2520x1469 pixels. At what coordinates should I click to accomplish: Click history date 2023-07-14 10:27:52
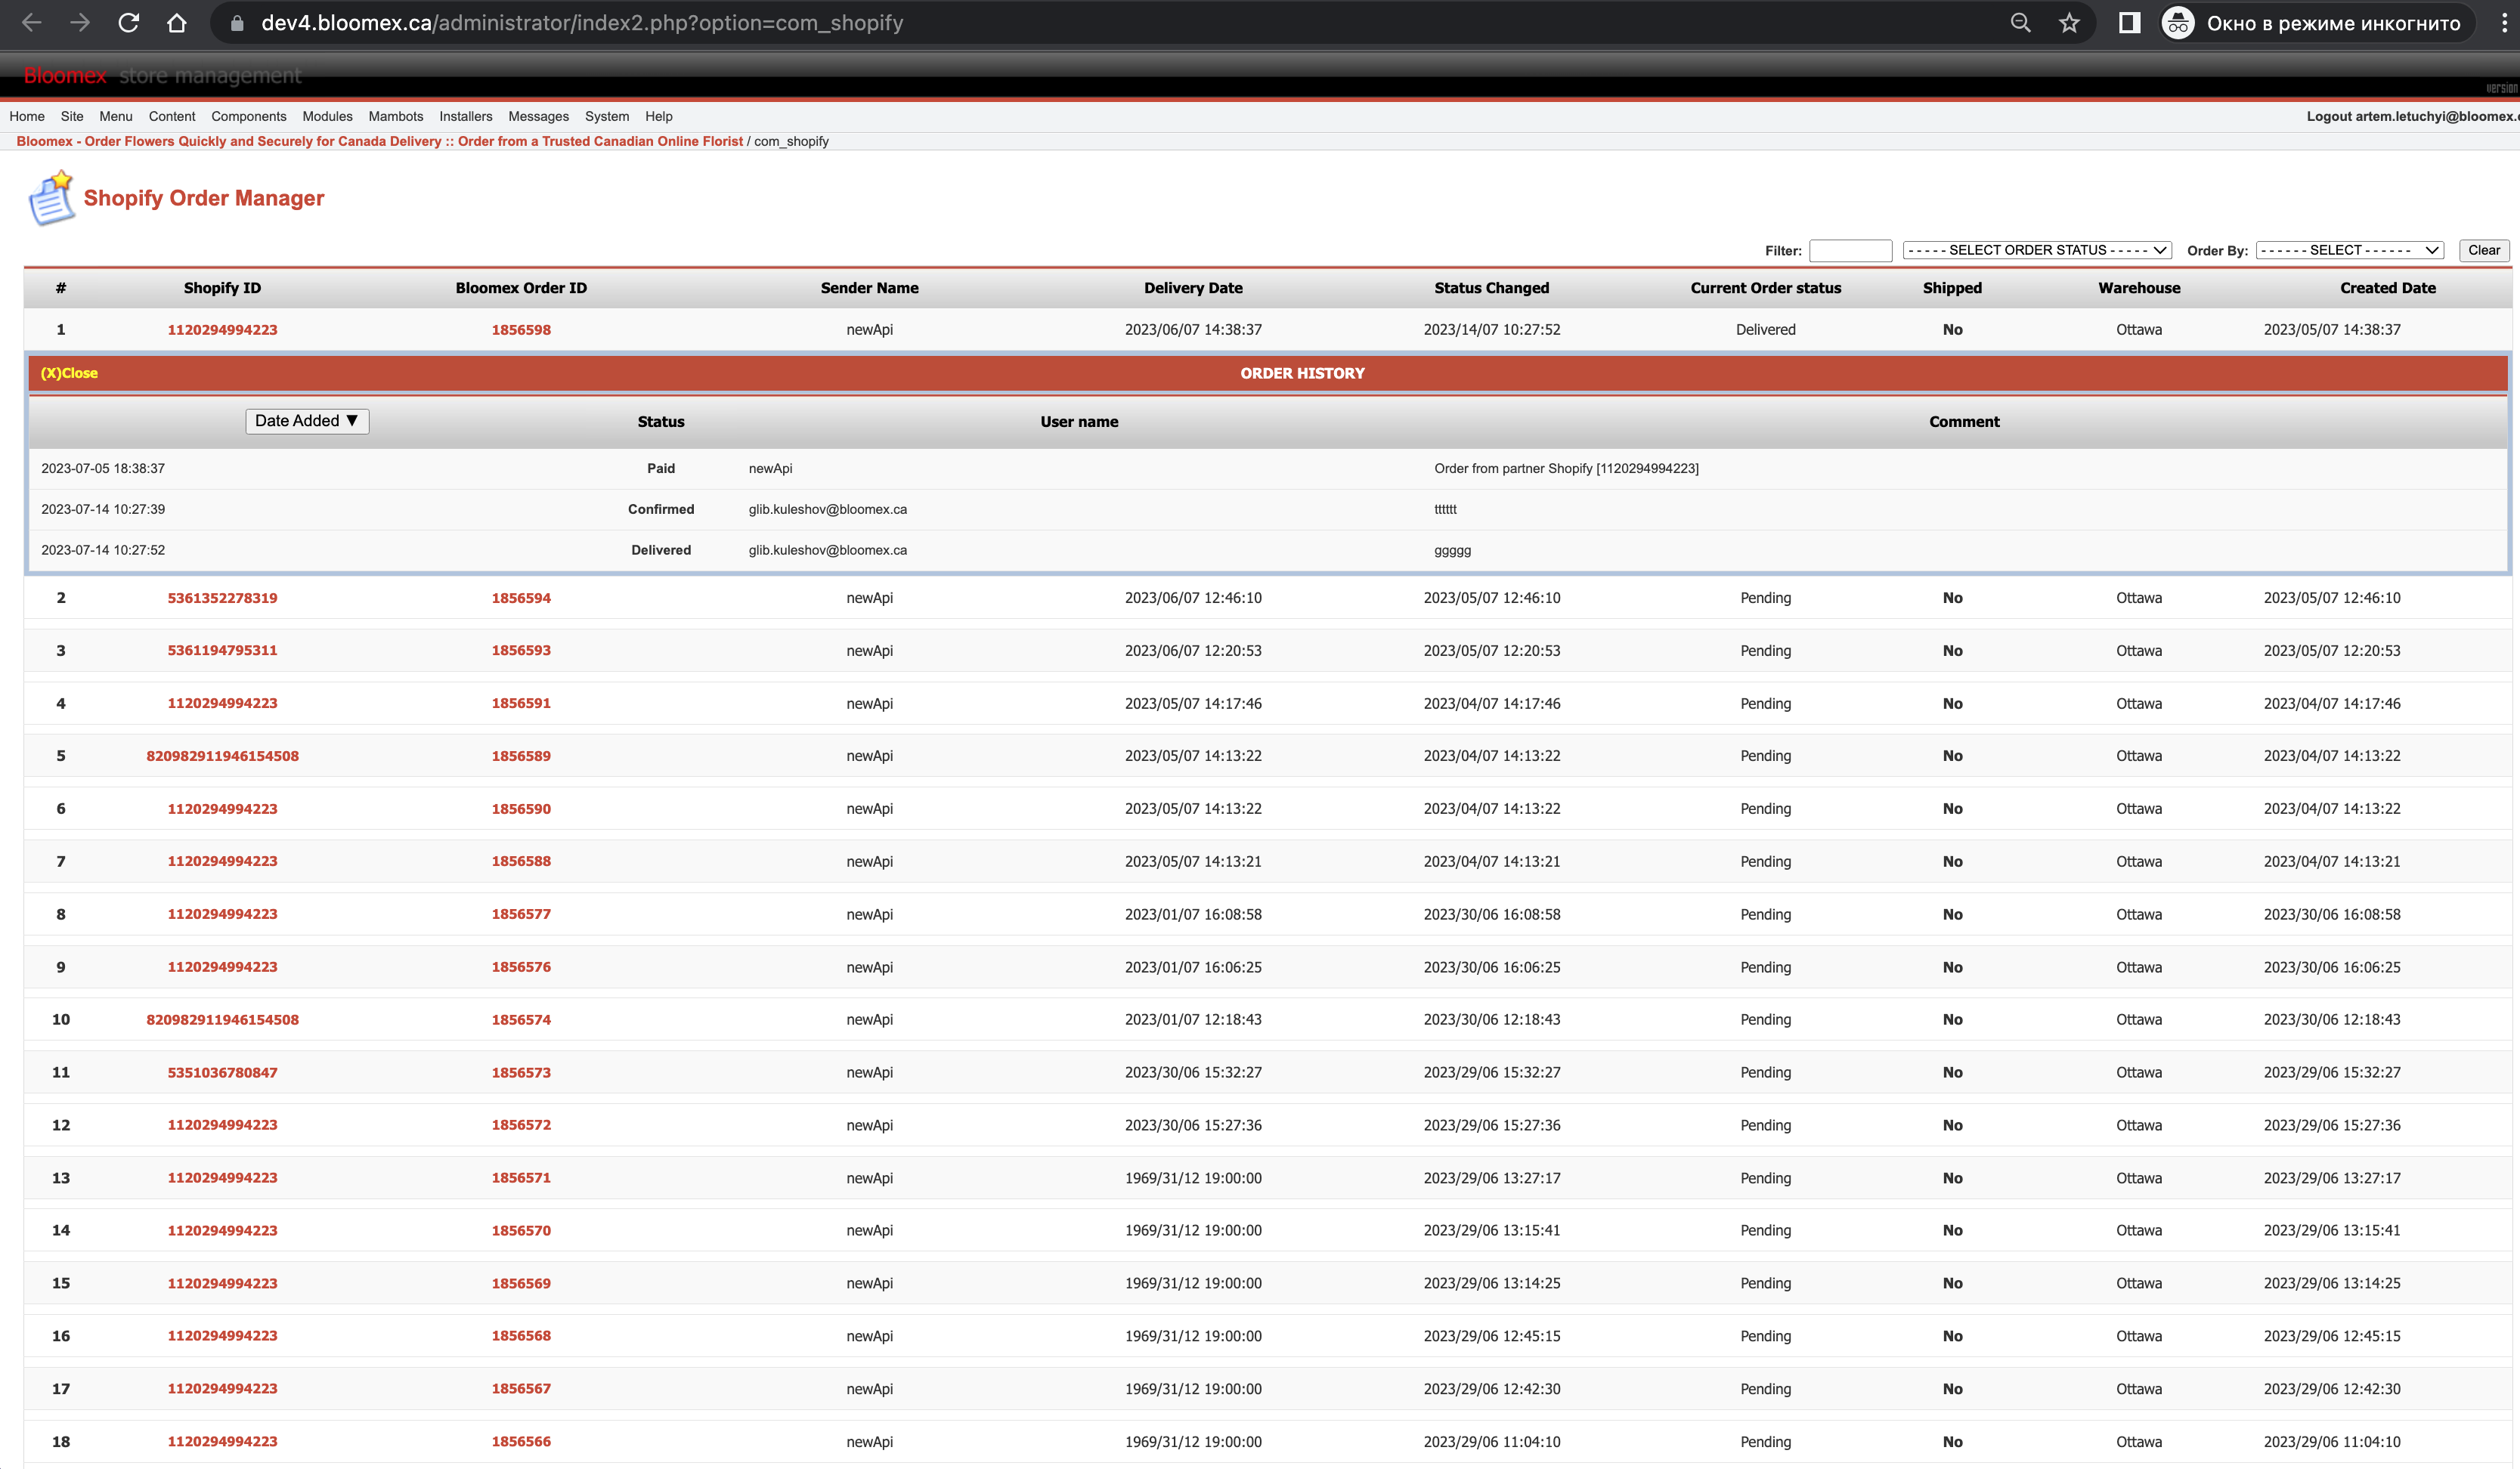103,550
